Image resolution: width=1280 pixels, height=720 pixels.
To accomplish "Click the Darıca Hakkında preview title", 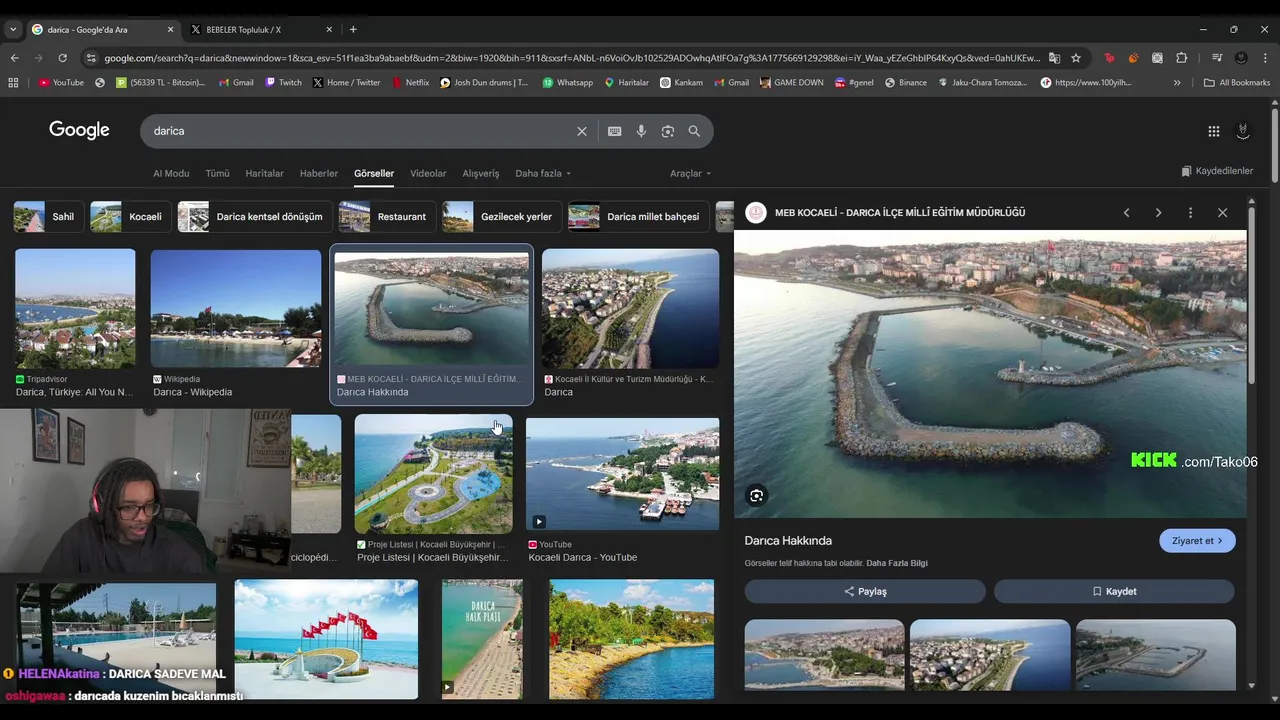I will (x=788, y=541).
